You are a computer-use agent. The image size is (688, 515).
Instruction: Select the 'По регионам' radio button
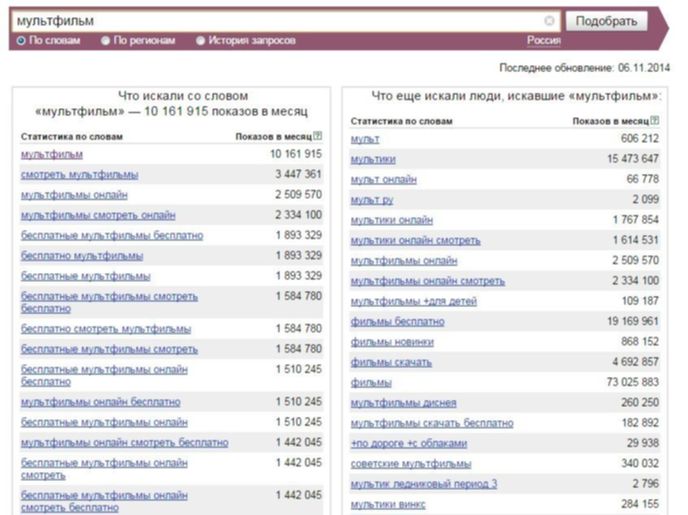105,41
